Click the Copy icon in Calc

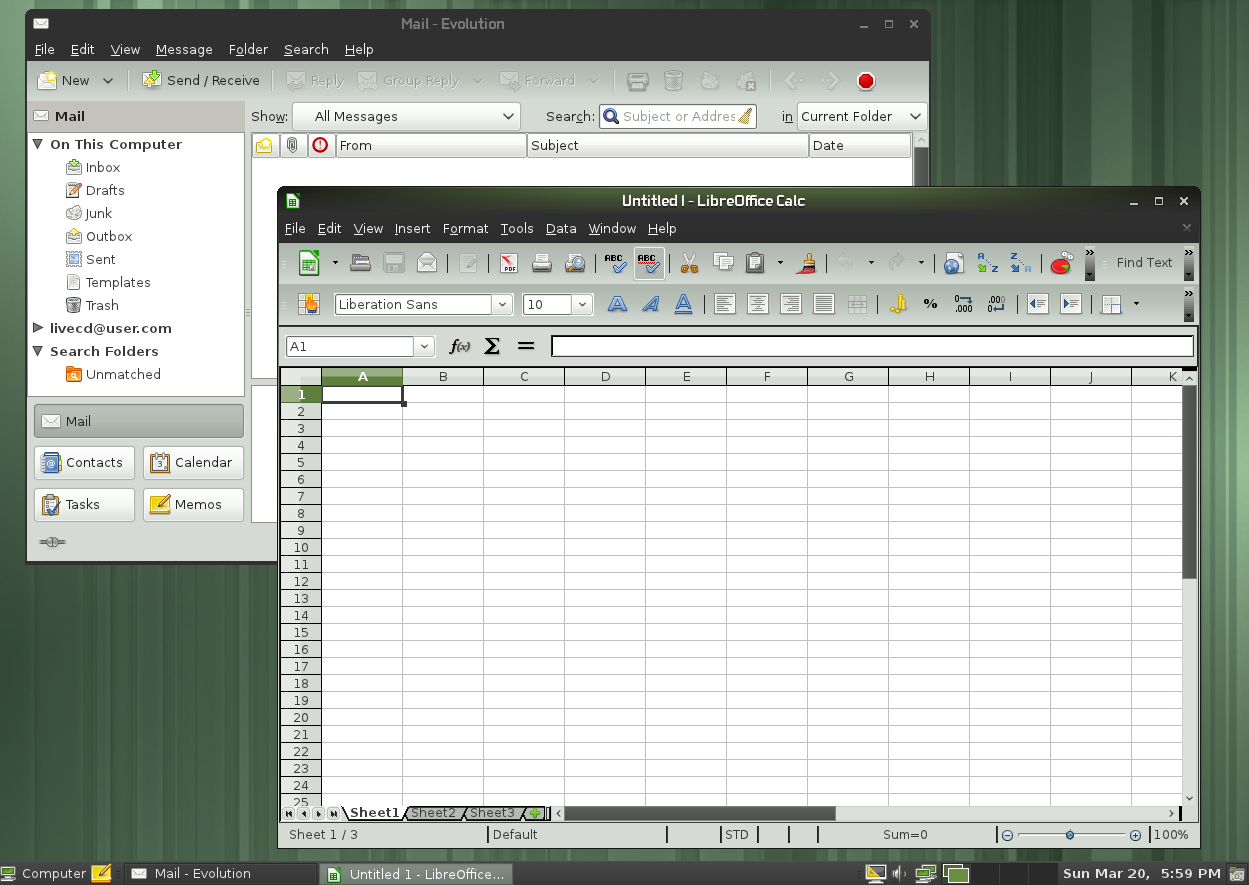723,263
